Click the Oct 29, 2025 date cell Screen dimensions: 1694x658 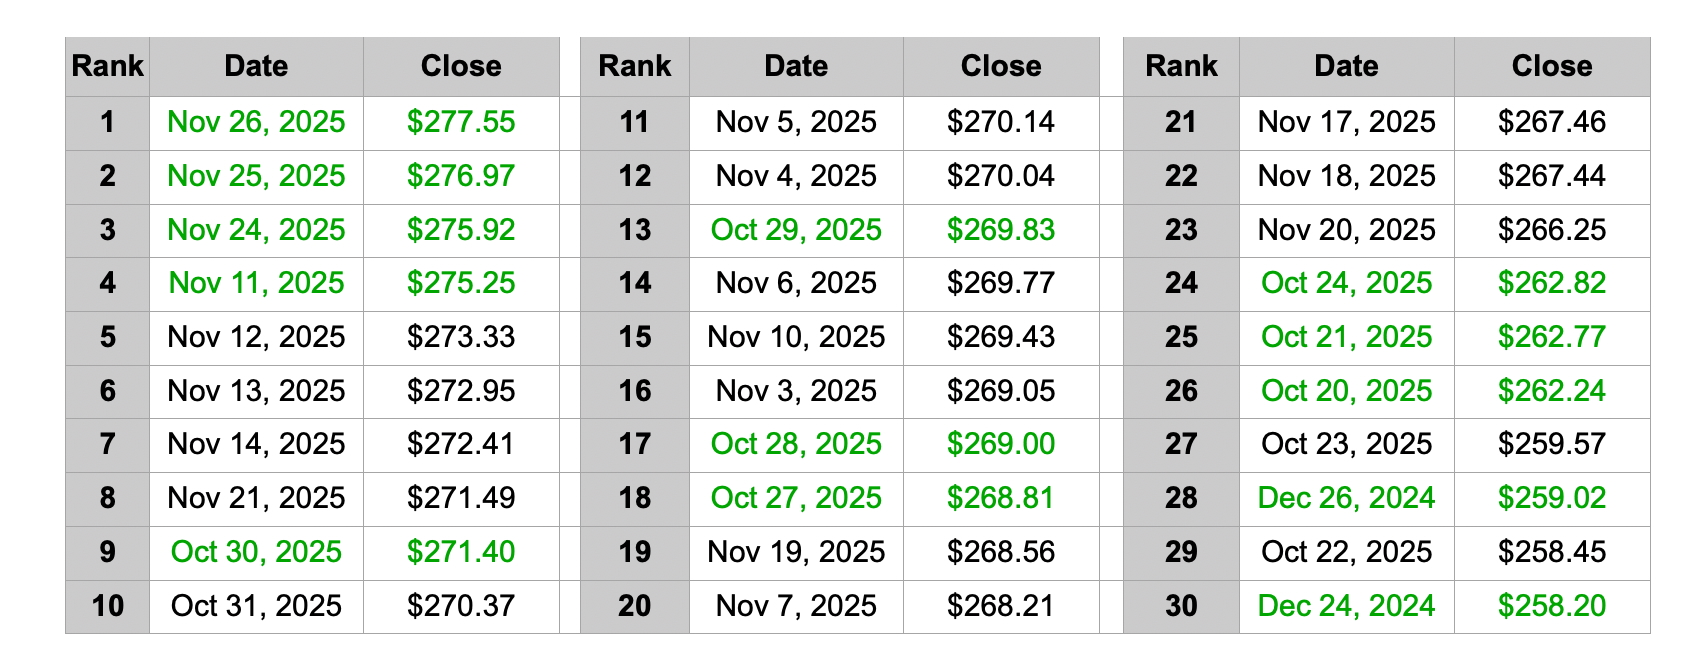(x=796, y=230)
